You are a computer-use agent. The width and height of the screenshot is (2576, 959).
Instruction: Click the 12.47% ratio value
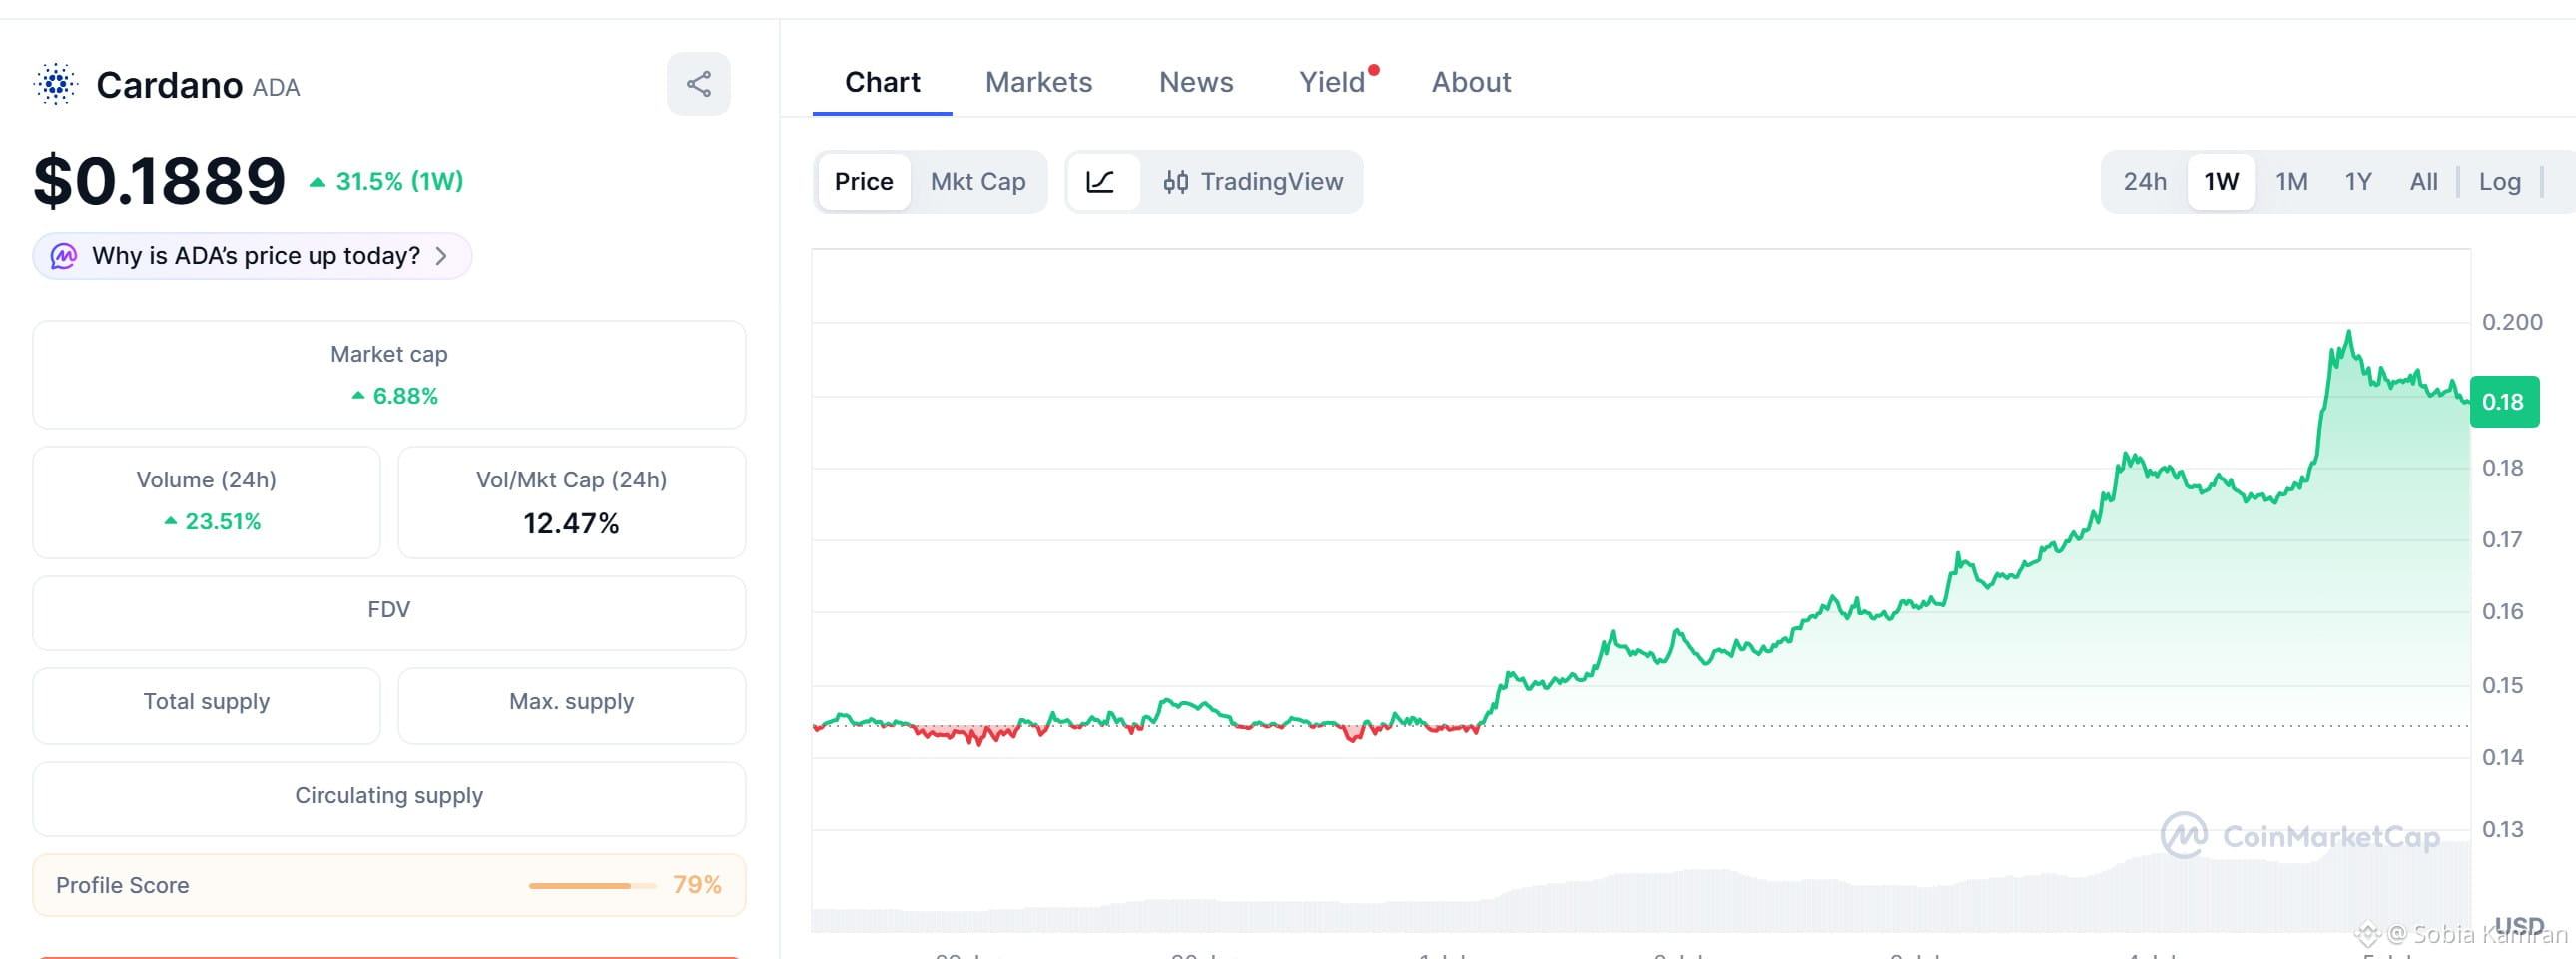(x=572, y=524)
